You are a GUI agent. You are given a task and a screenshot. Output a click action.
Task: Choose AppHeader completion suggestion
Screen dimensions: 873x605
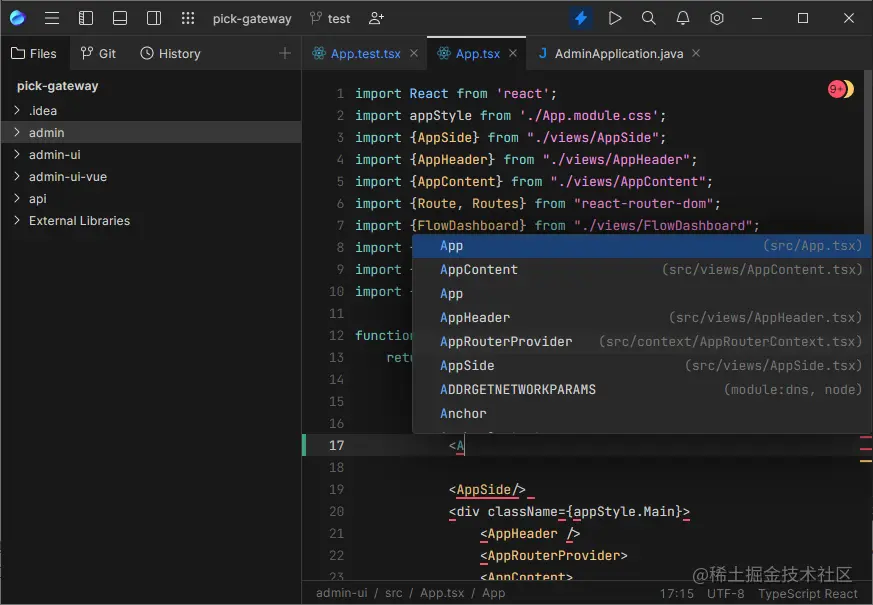(x=641, y=317)
